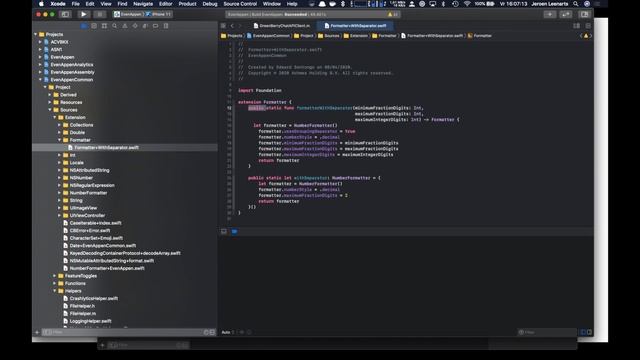Open NumberFormatter+EvenAppen.swift file
The width and height of the screenshot is (640, 360).
tap(104, 268)
